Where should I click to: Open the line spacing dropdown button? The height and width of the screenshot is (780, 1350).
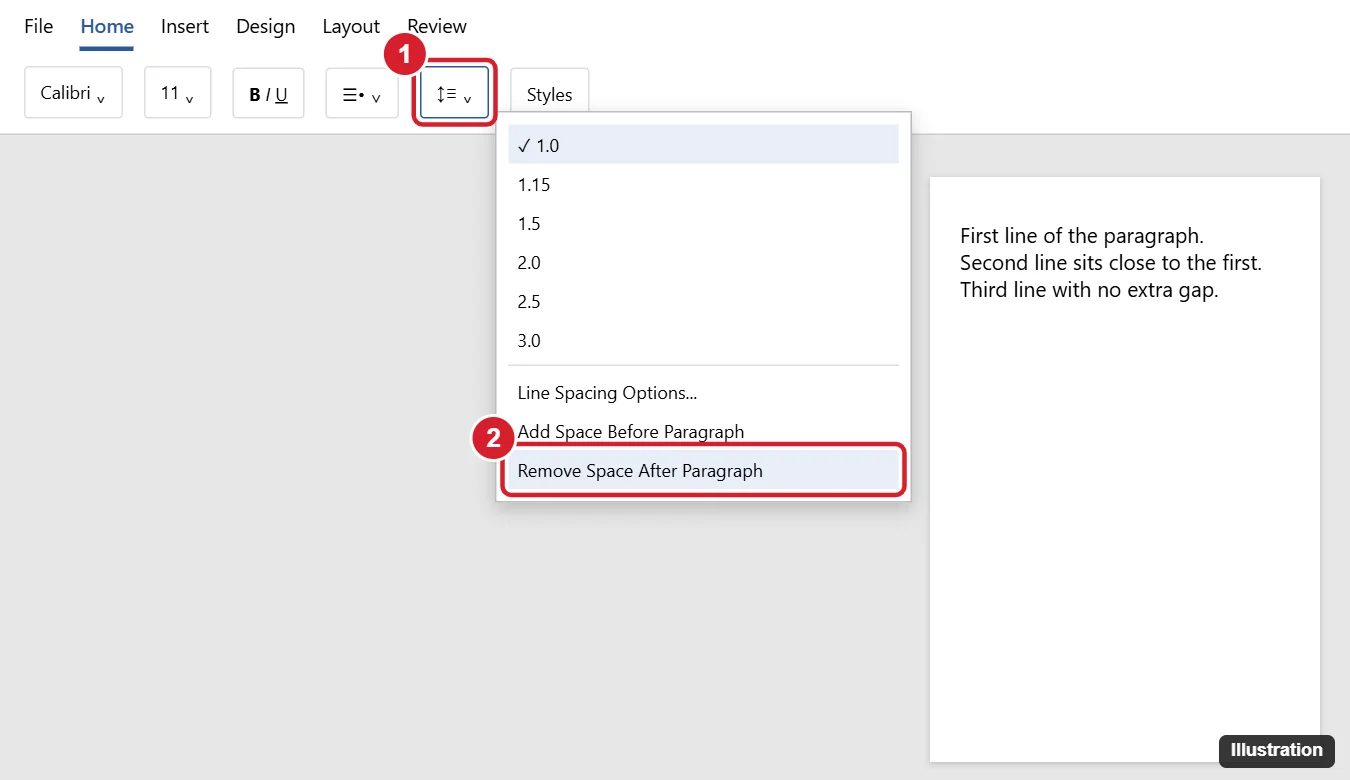tap(454, 94)
